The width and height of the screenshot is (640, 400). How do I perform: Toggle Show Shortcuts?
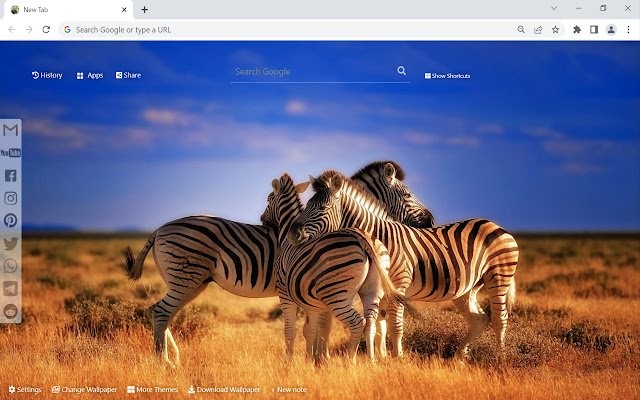point(447,76)
